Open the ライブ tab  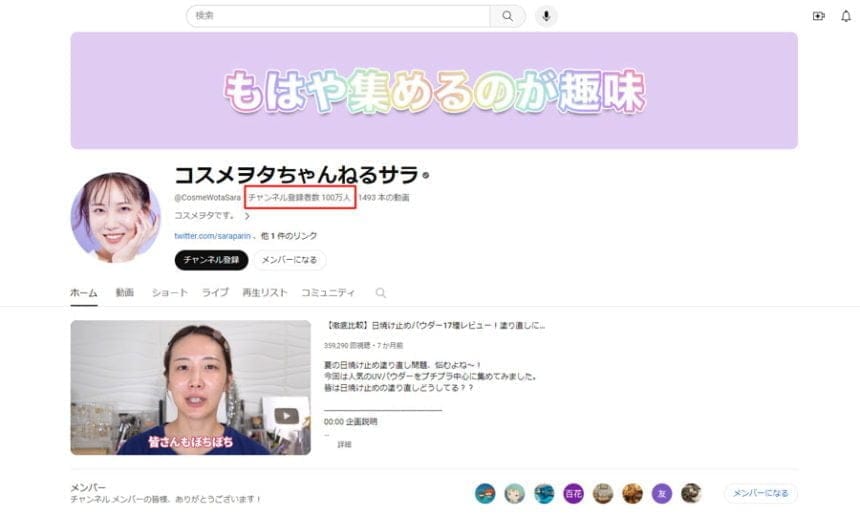pos(215,293)
